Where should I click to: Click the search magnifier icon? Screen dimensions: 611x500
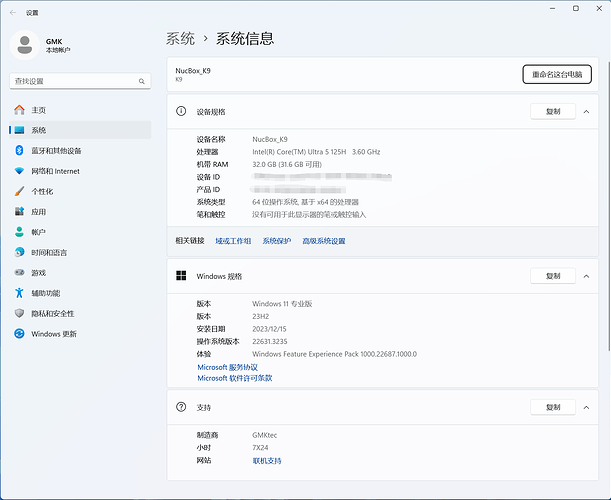pyautogui.click(x=144, y=81)
